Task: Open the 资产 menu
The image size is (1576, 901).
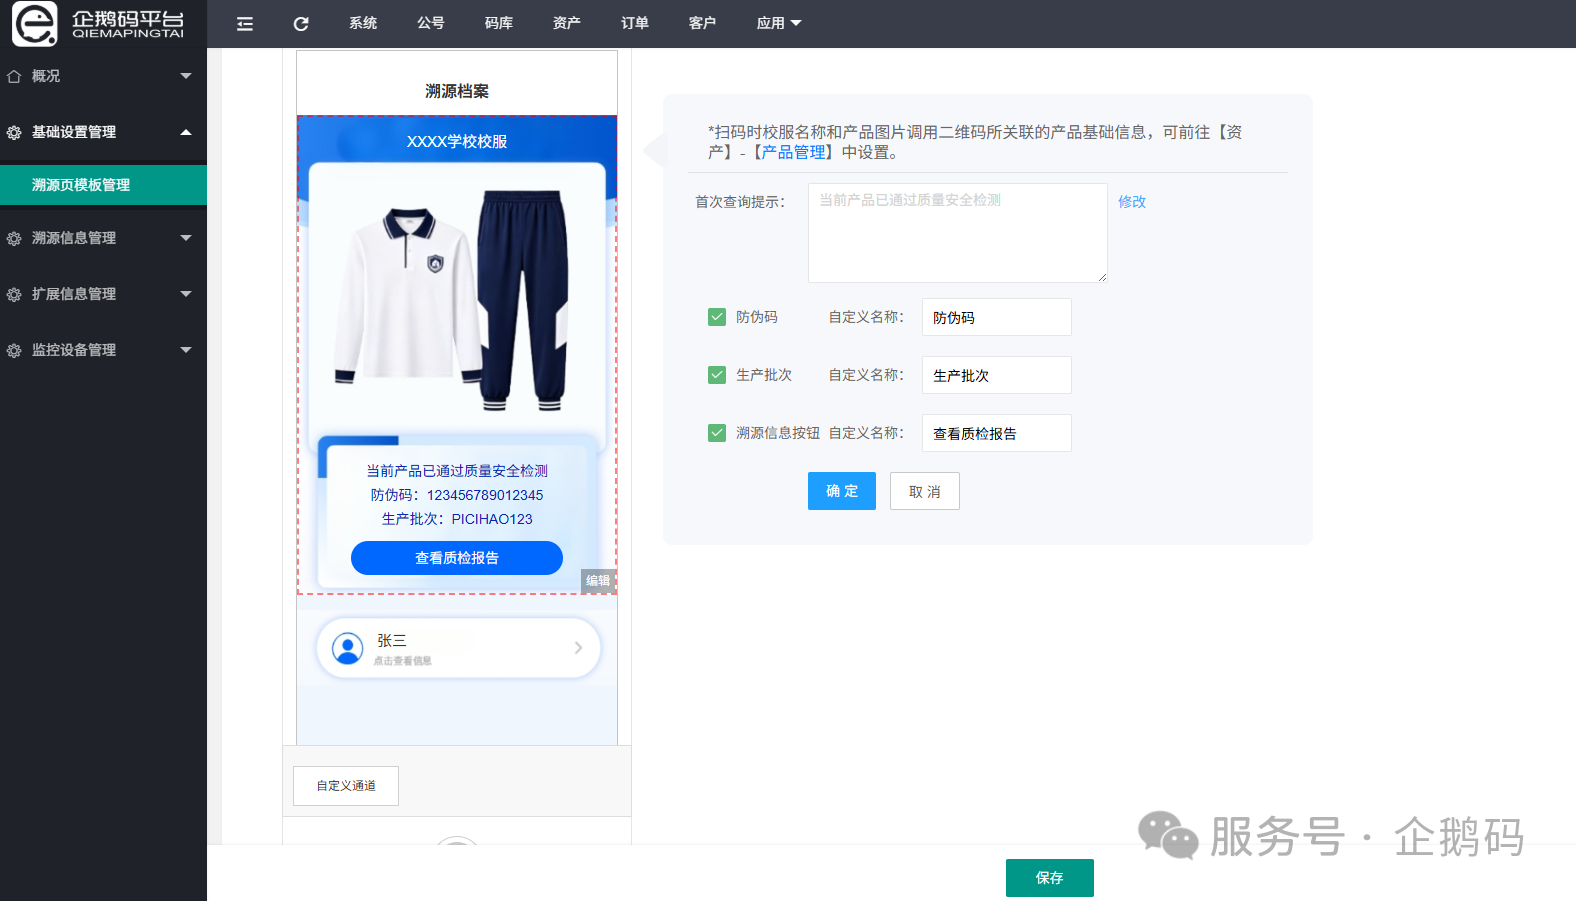Action: [x=567, y=23]
